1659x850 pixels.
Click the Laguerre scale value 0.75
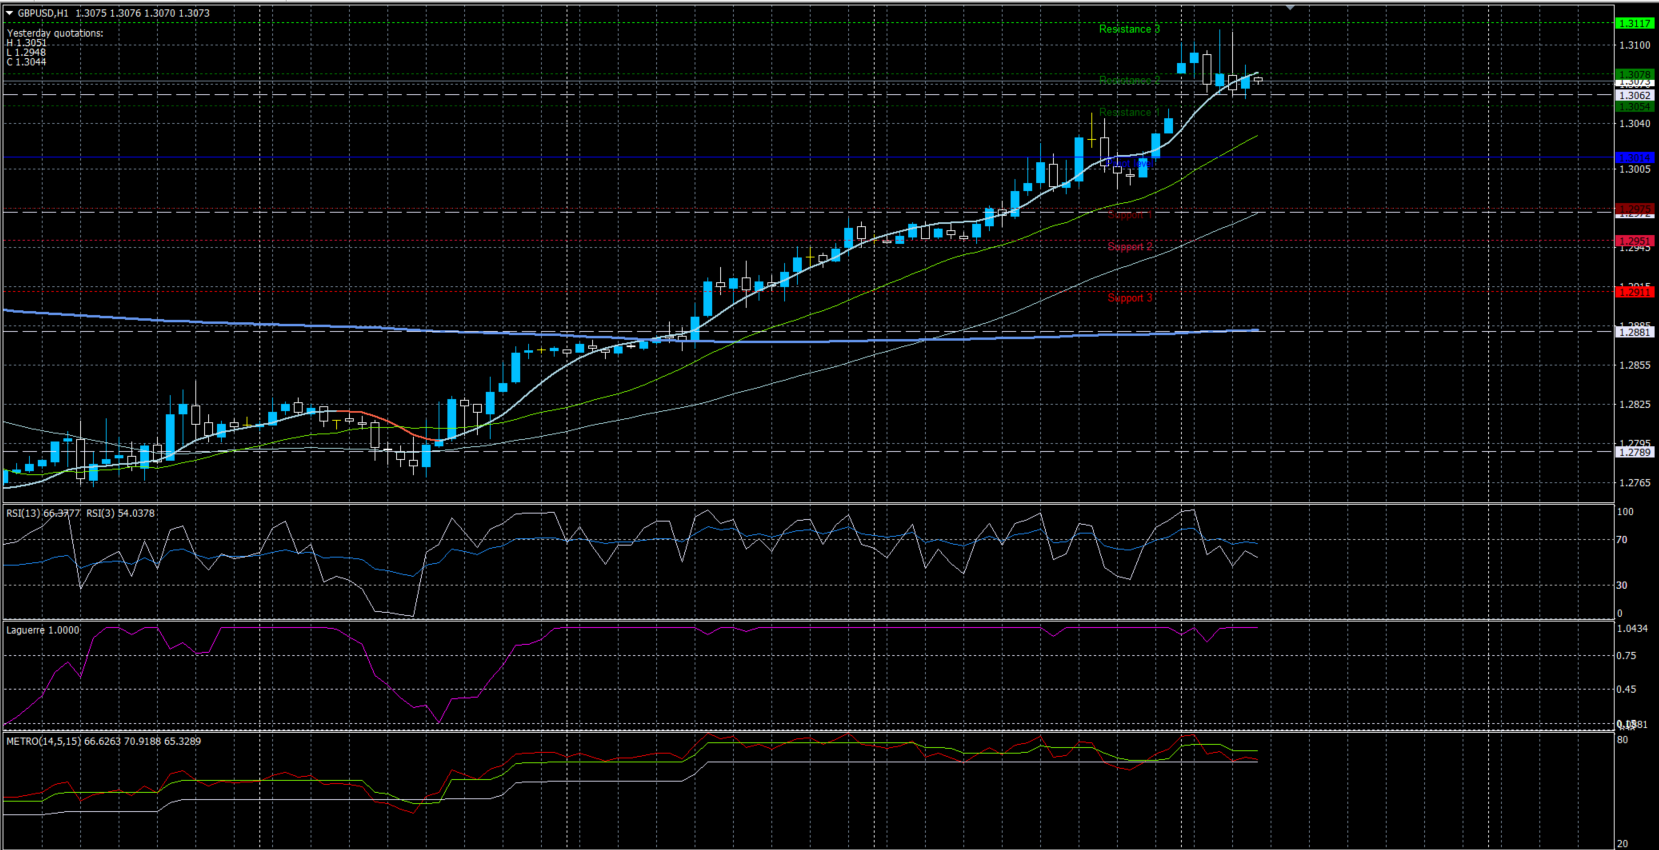[1627, 656]
